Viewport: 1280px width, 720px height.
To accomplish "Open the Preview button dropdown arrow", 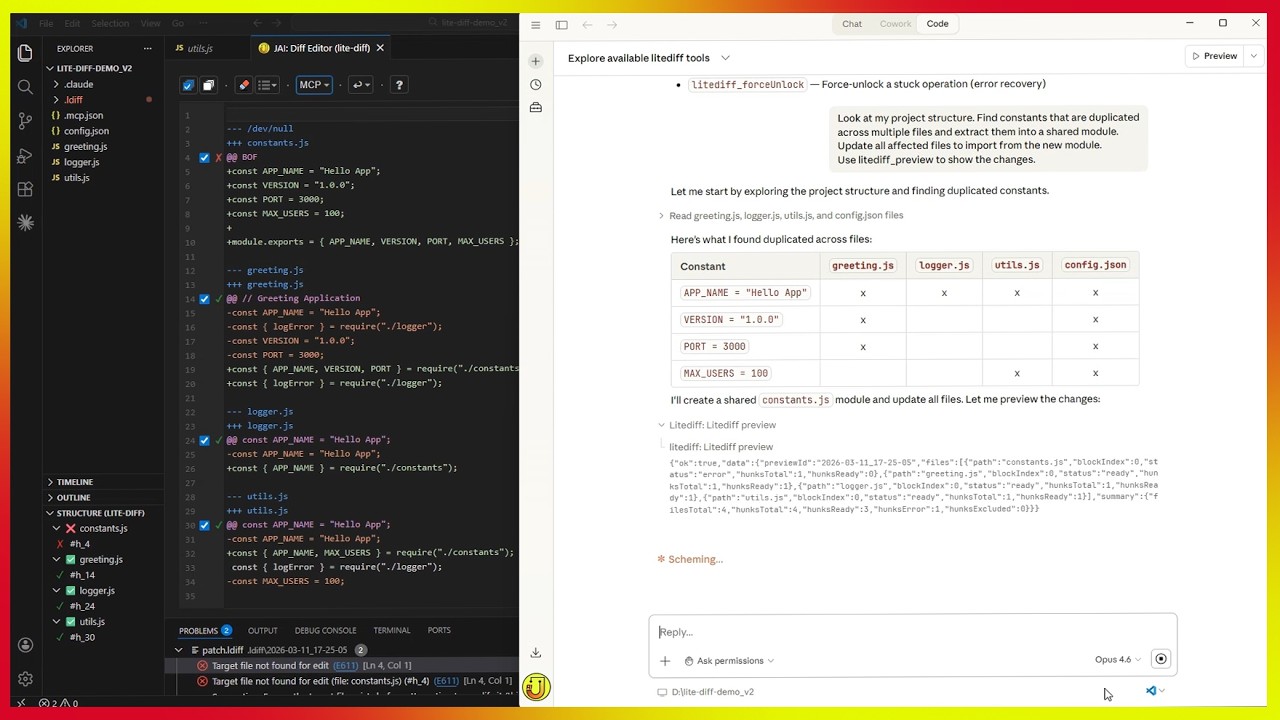I will (1253, 56).
